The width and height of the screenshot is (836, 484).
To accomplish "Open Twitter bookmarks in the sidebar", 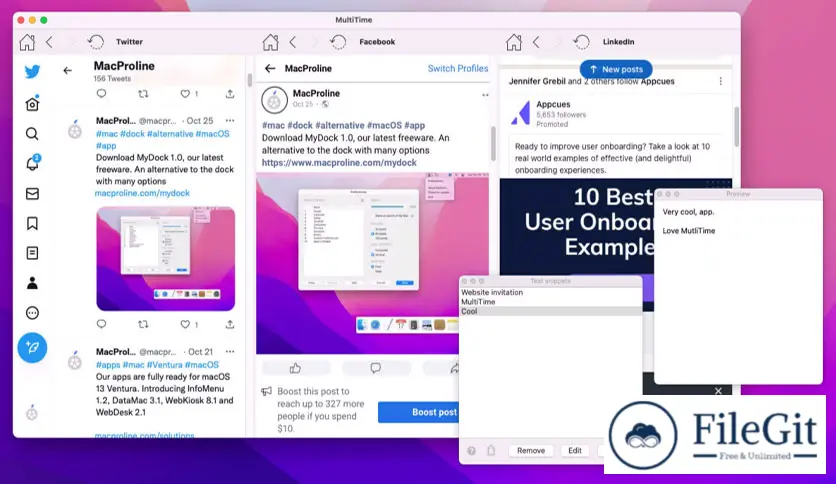I will pyautogui.click(x=32, y=223).
